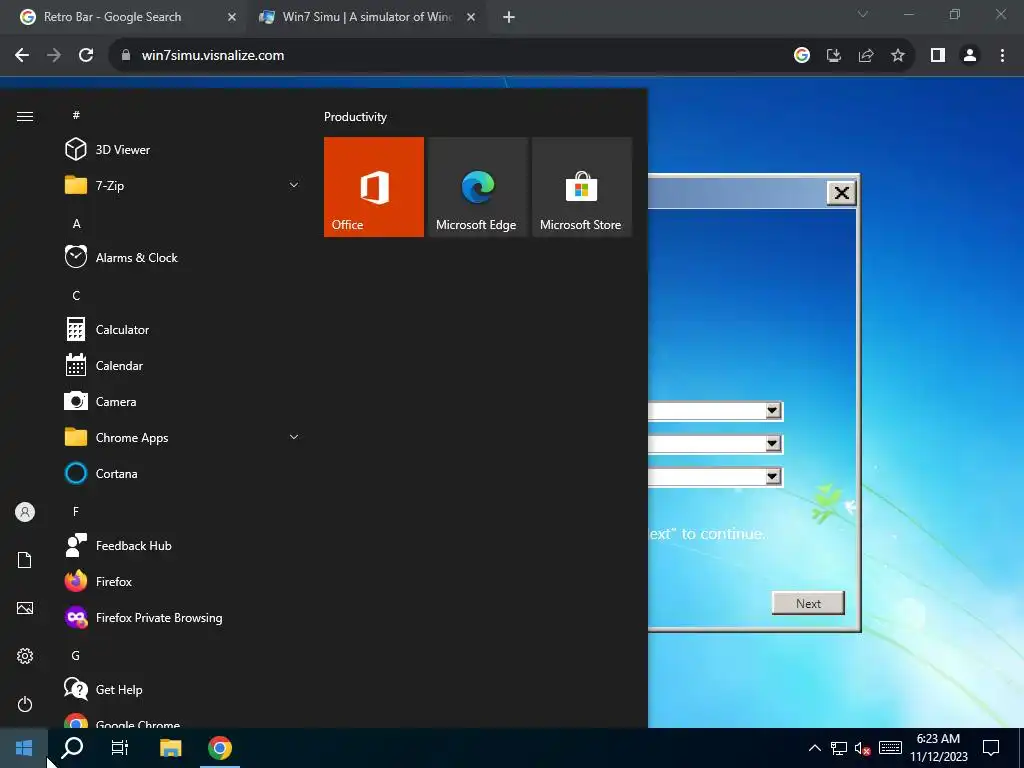This screenshot has height=768, width=1024.
Task: Click the Productivity group title
Action: (355, 117)
